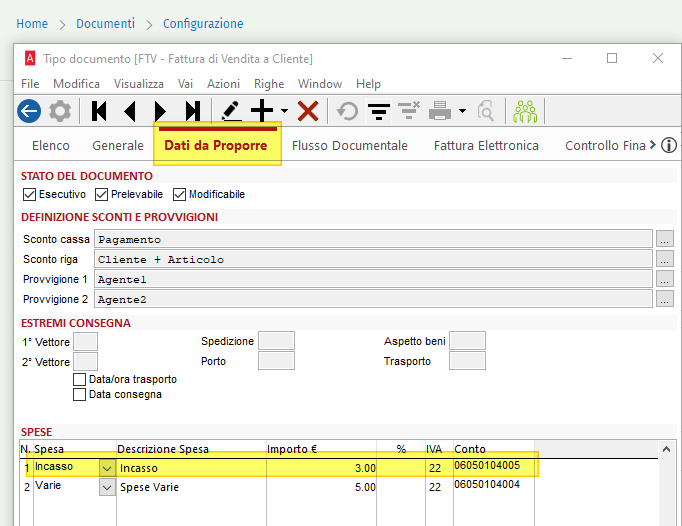Click the Configurazione breadcrumb link
Image resolution: width=682 pixels, height=526 pixels.
click(x=203, y=23)
